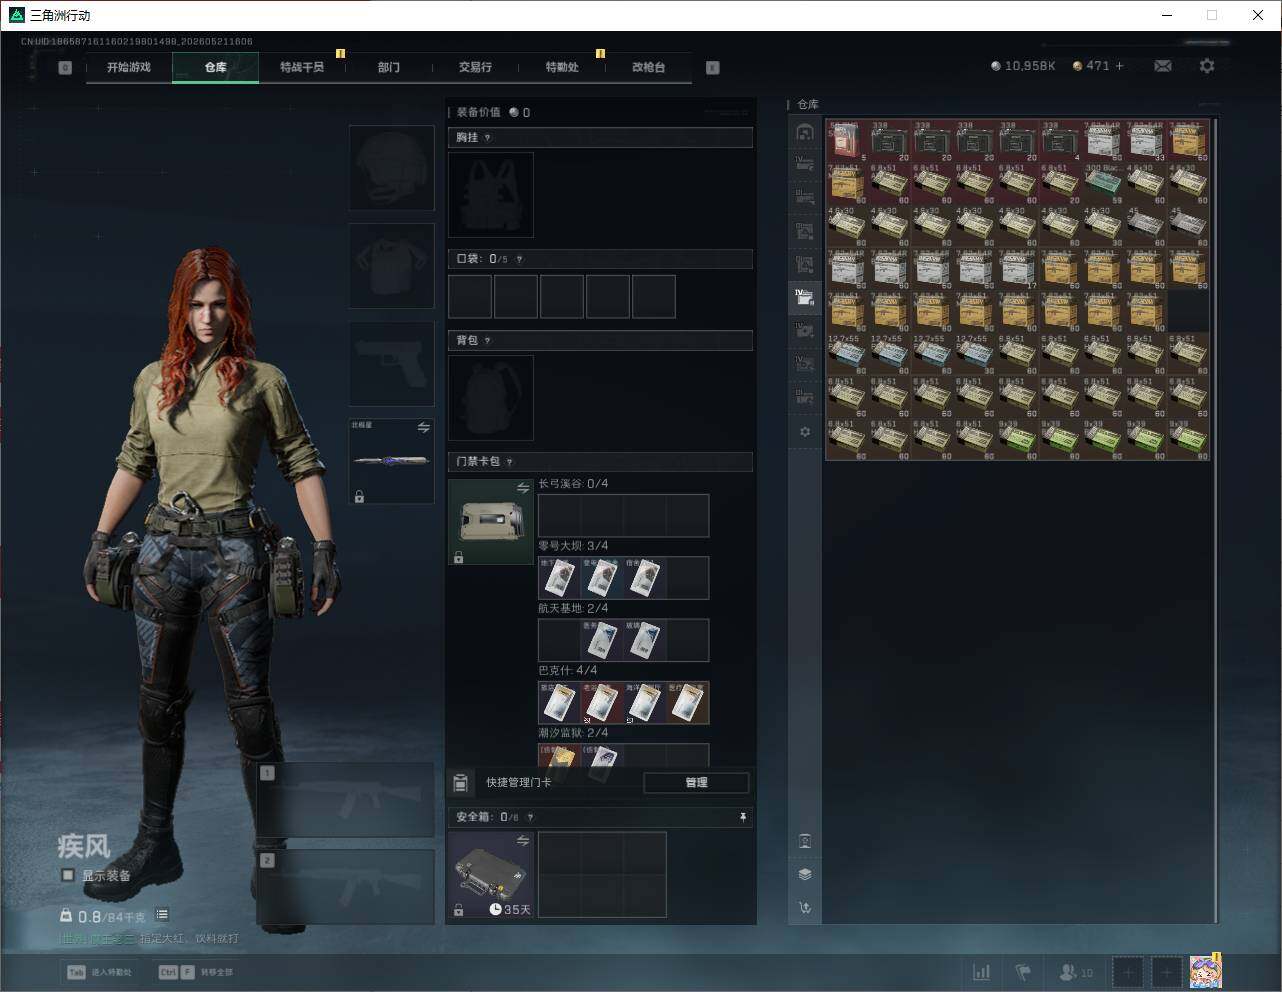Click the 进入特勤处 shortcut button

pos(100,972)
